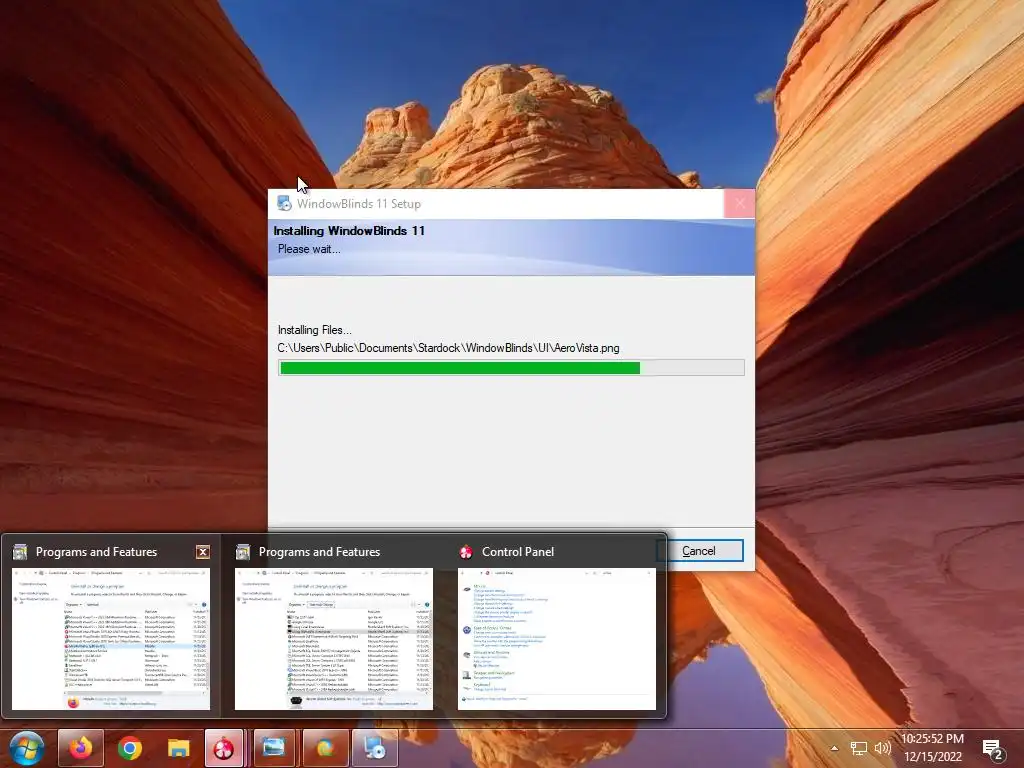The height and width of the screenshot is (768, 1024).
Task: Click the Control Panel preview title
Action: [518, 552]
